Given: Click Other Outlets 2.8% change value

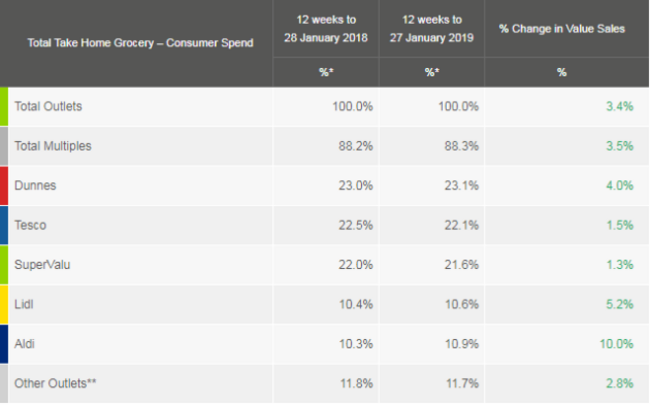Looking at the screenshot, I should point(619,383).
